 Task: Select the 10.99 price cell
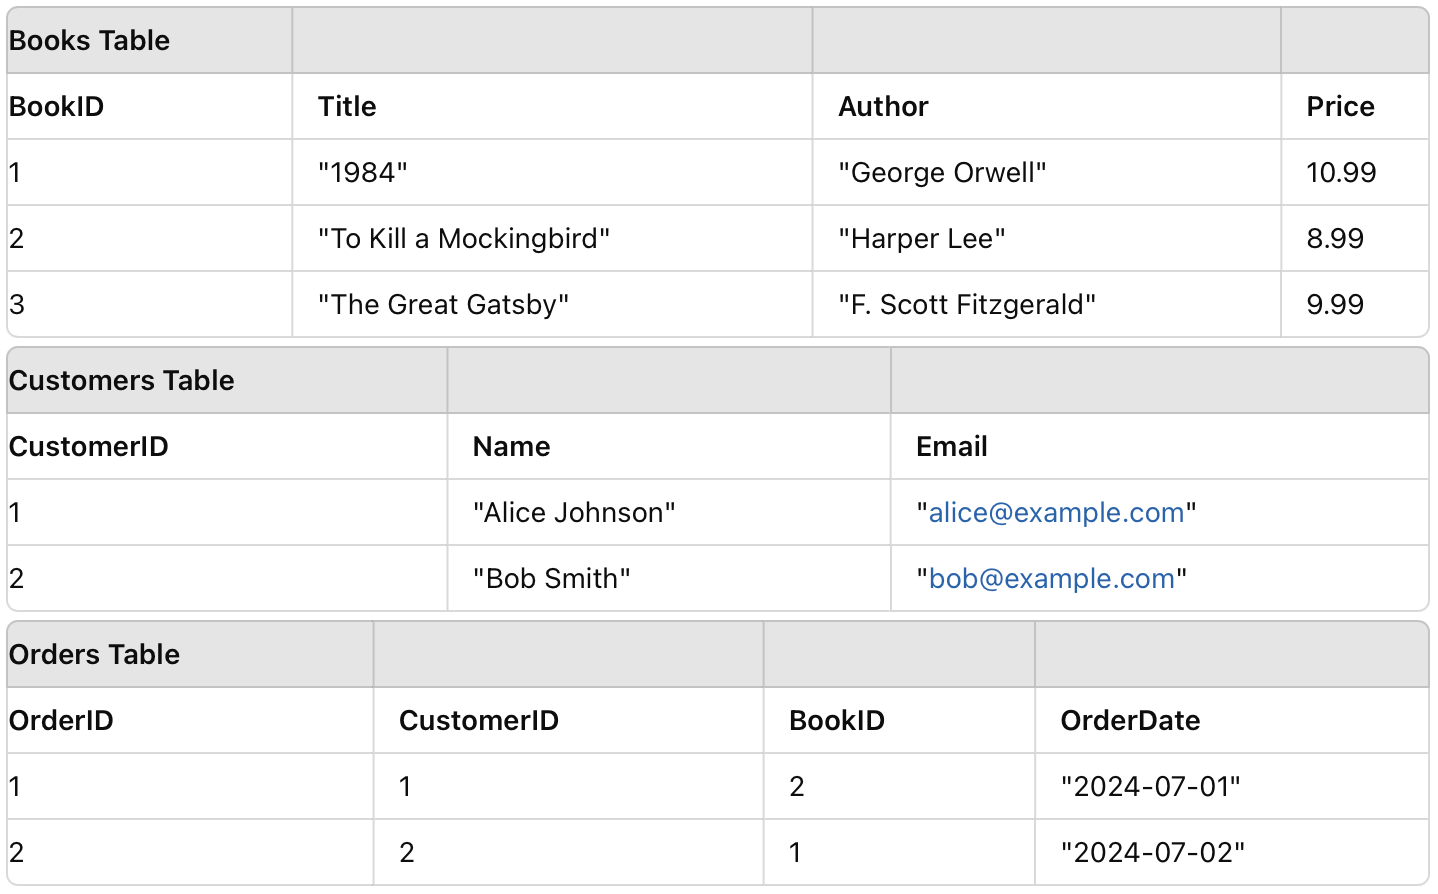(x=1341, y=173)
